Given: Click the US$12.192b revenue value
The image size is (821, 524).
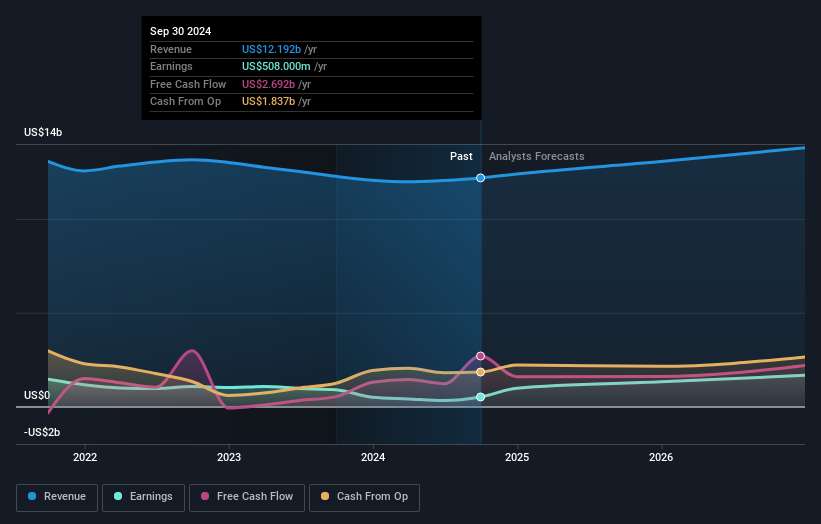Looking at the screenshot, I should (x=271, y=49).
